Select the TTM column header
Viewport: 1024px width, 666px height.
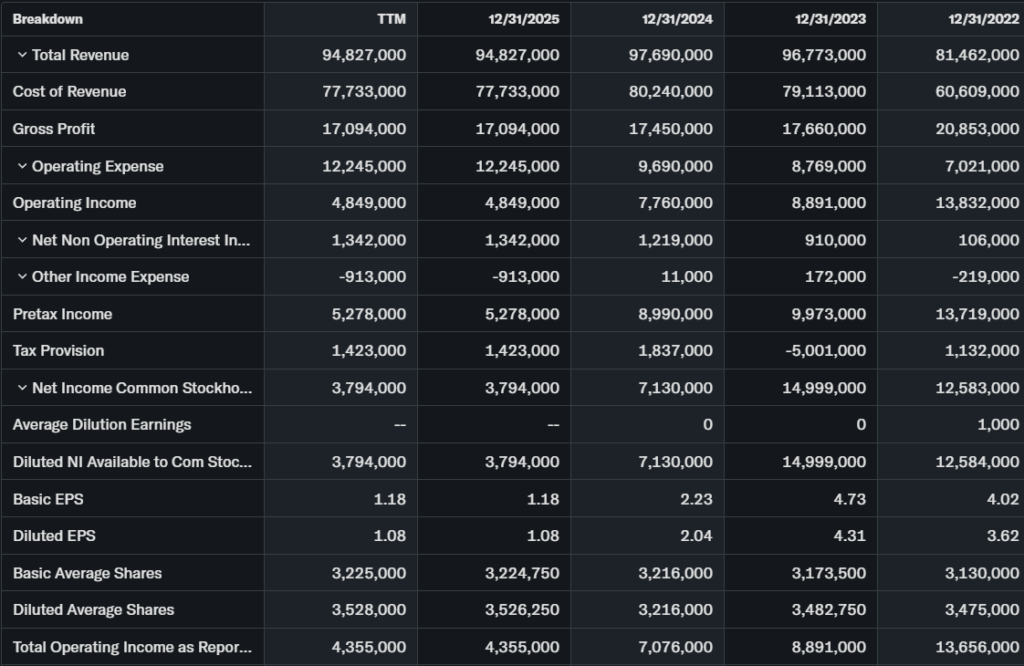(392, 19)
